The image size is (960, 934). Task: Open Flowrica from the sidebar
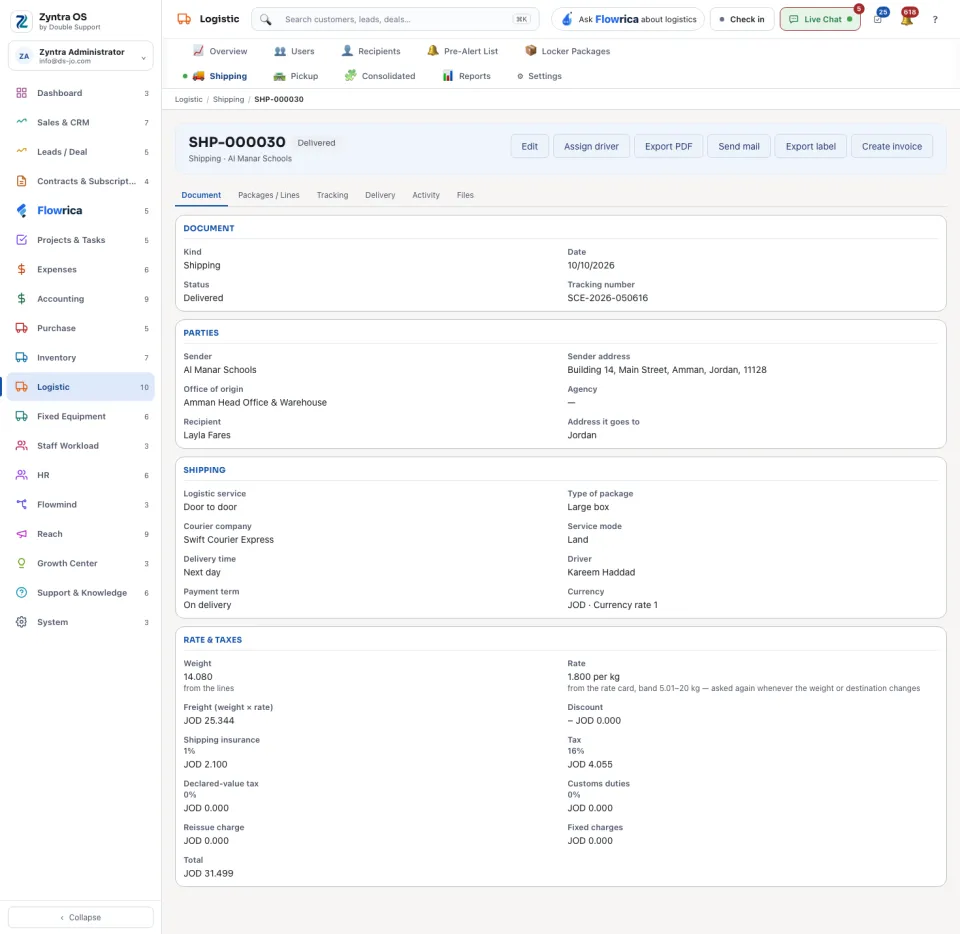pos(80,211)
